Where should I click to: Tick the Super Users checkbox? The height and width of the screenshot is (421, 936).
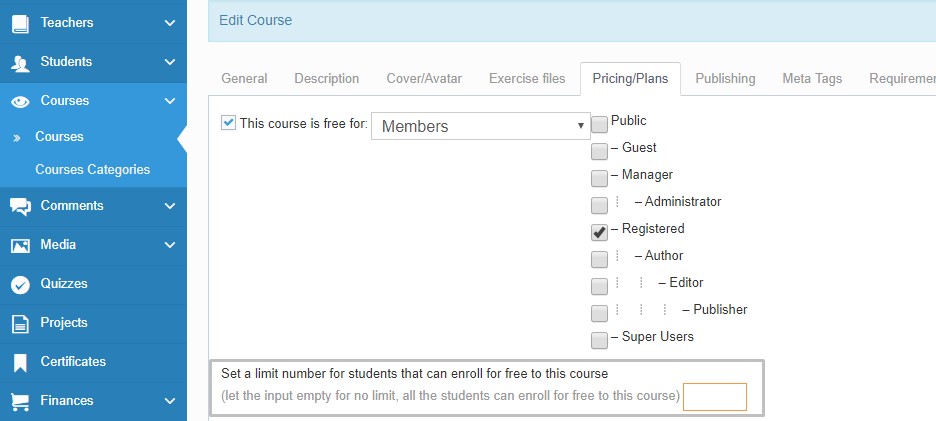tap(600, 340)
